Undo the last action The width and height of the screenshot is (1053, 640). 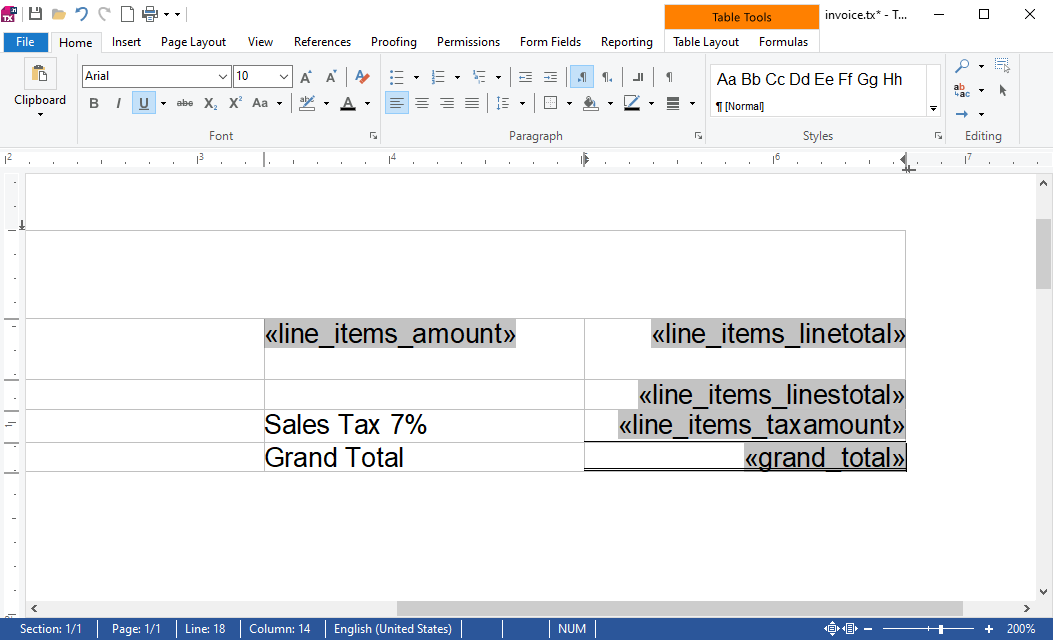coord(81,13)
